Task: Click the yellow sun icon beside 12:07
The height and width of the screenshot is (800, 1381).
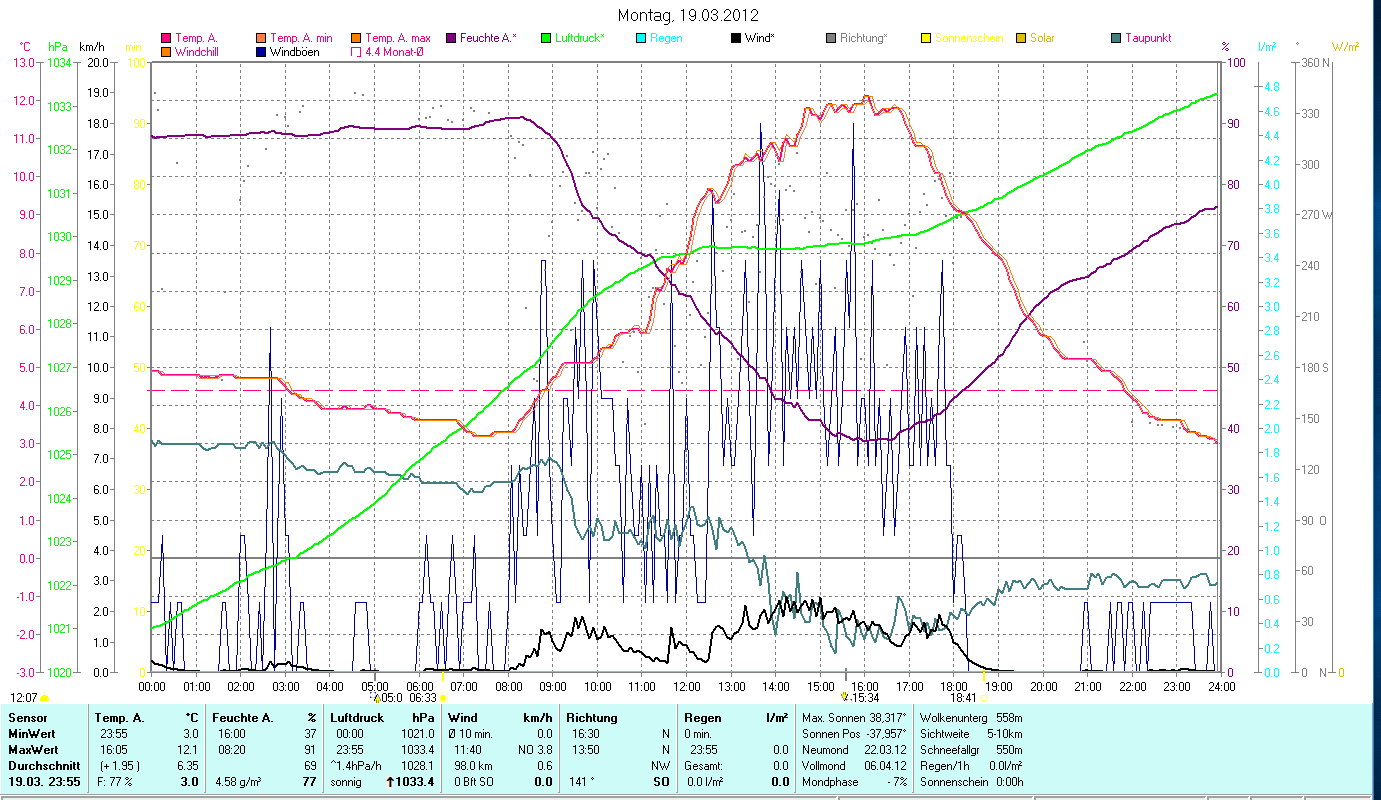Action: point(45,698)
